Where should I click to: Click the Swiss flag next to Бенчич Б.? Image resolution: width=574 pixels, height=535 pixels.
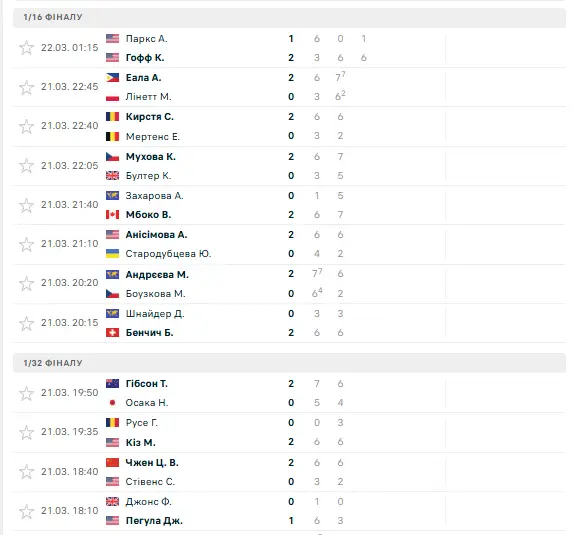tap(112, 332)
